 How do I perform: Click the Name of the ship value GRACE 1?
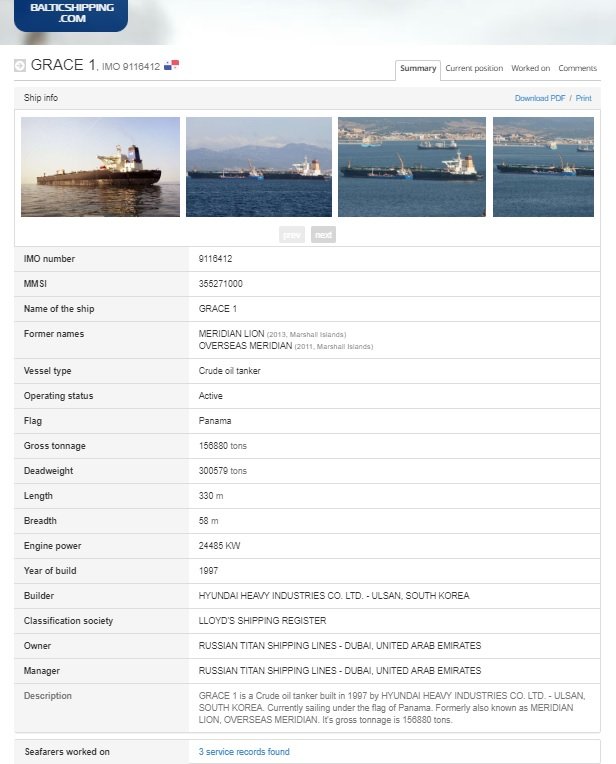tap(217, 309)
